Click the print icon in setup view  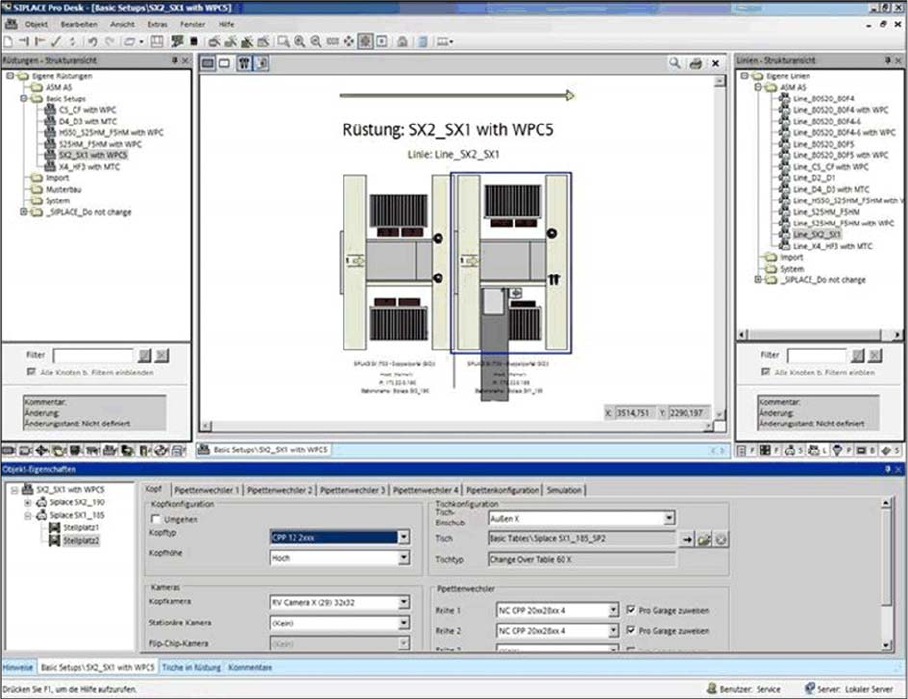[696, 64]
